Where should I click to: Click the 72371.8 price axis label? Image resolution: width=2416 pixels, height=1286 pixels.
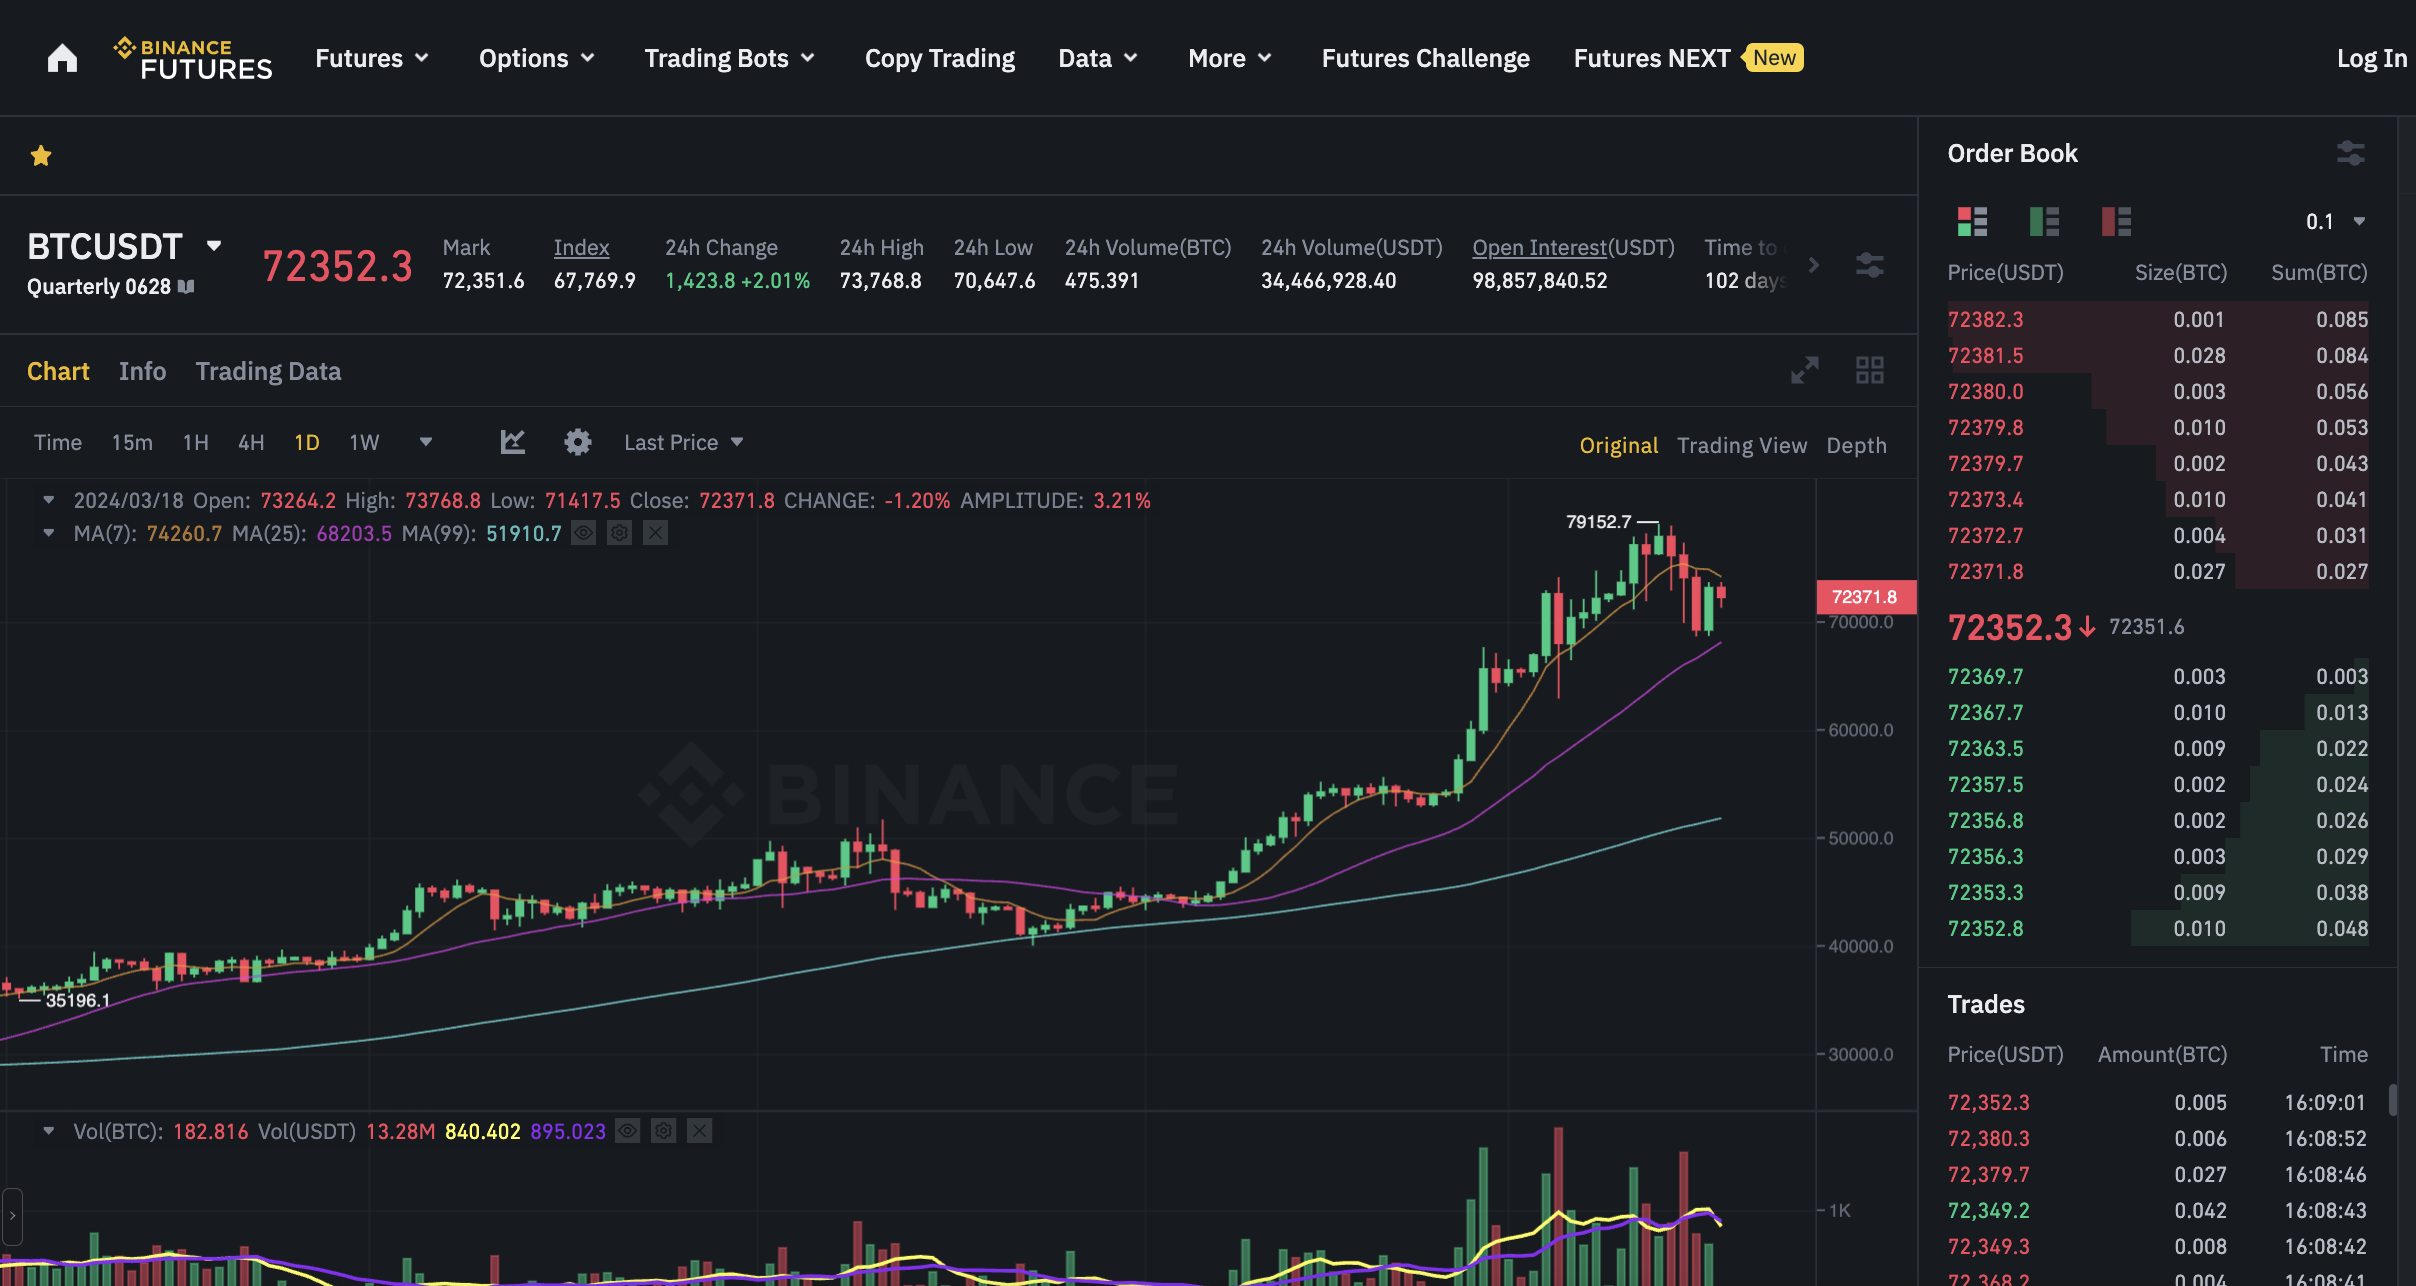point(1865,597)
